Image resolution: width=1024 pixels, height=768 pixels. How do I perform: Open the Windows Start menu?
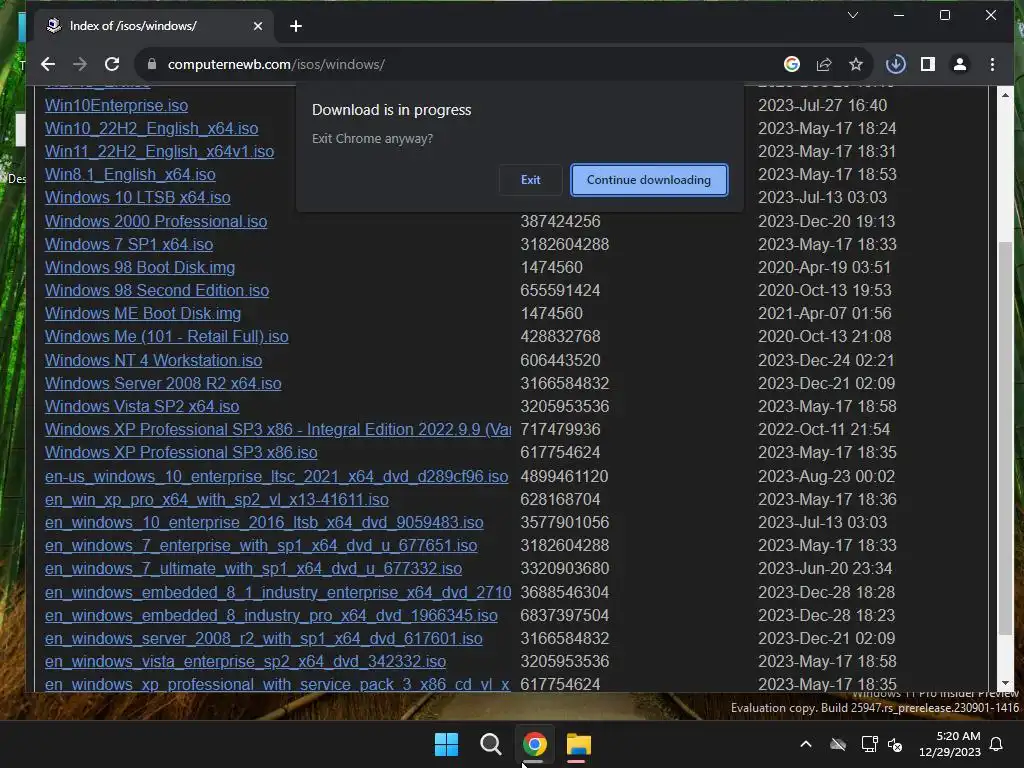pyautogui.click(x=447, y=744)
